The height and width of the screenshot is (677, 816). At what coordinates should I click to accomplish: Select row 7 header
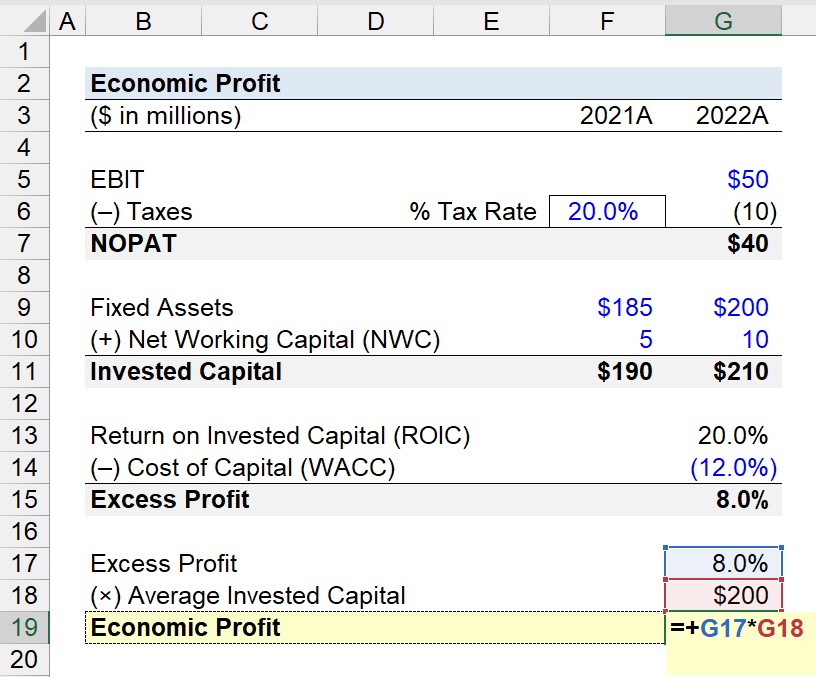pyautogui.click(x=24, y=244)
